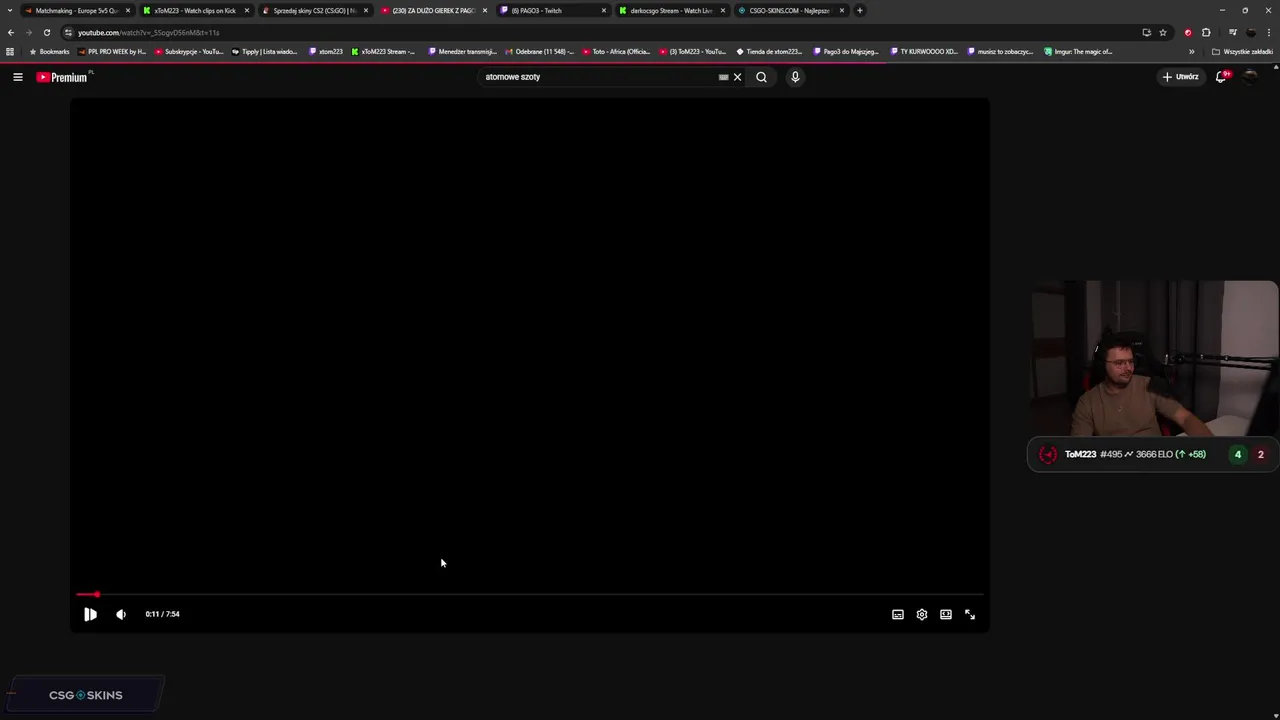Switch to theater mode view
The width and height of the screenshot is (1280, 720).
(946, 614)
